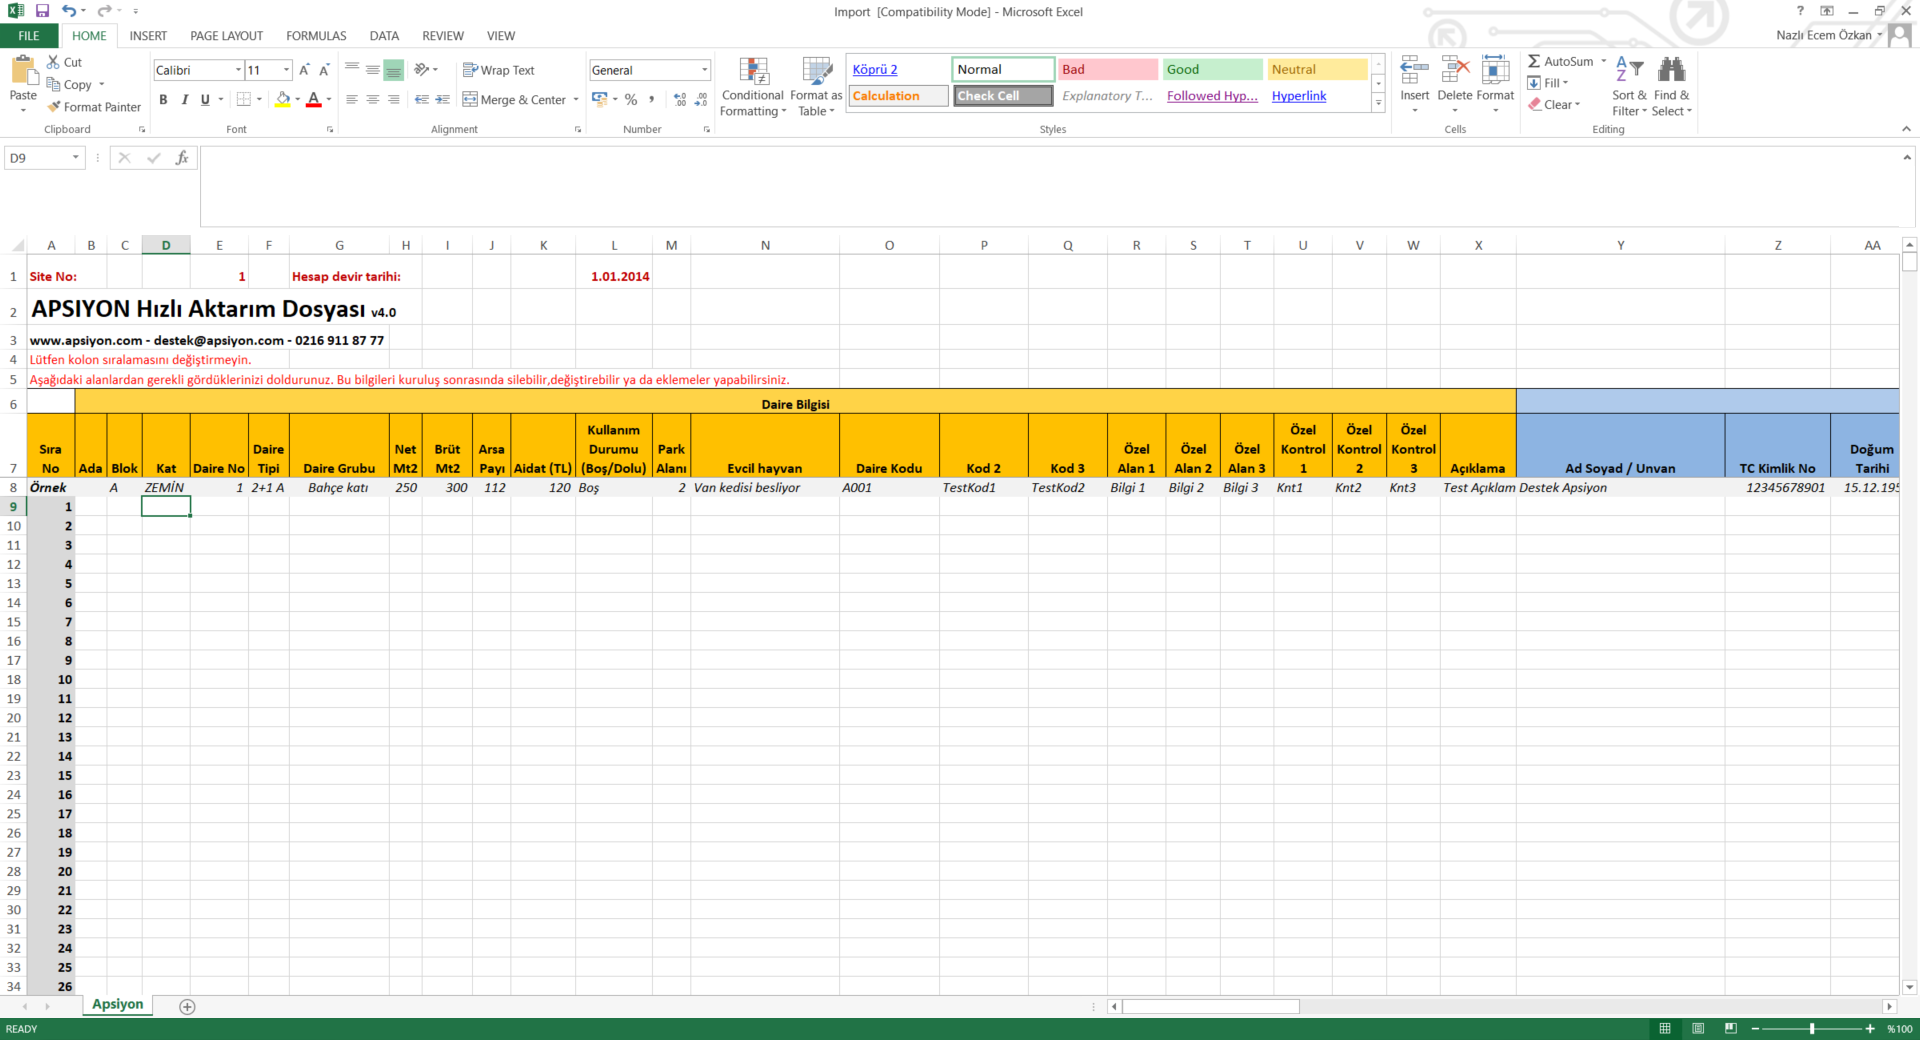Toggle Align Left horizontal alignment
Image resolution: width=1920 pixels, height=1040 pixels.
point(351,99)
